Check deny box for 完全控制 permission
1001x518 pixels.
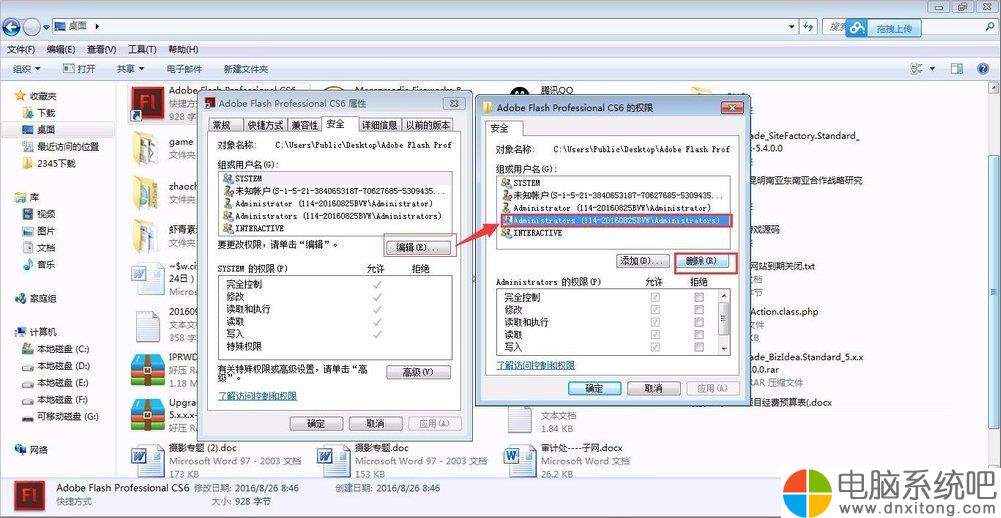[x=699, y=297]
